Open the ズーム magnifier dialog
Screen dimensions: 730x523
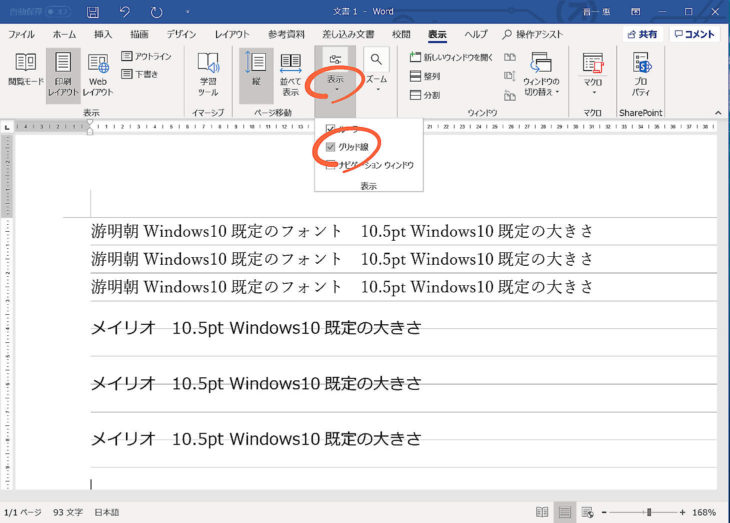[376, 71]
